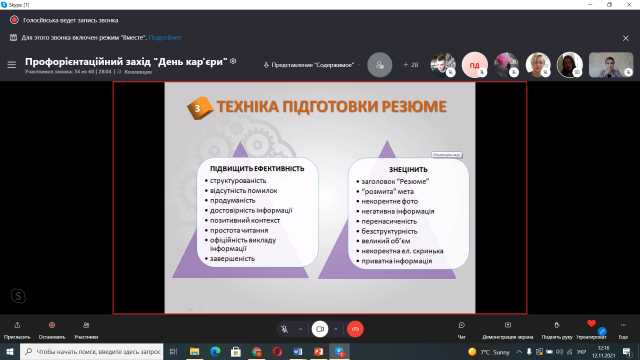Image resolution: width=640 pixels, height=360 pixels.
Task: Select the 'ПД' participant avatar
Action: [474, 65]
